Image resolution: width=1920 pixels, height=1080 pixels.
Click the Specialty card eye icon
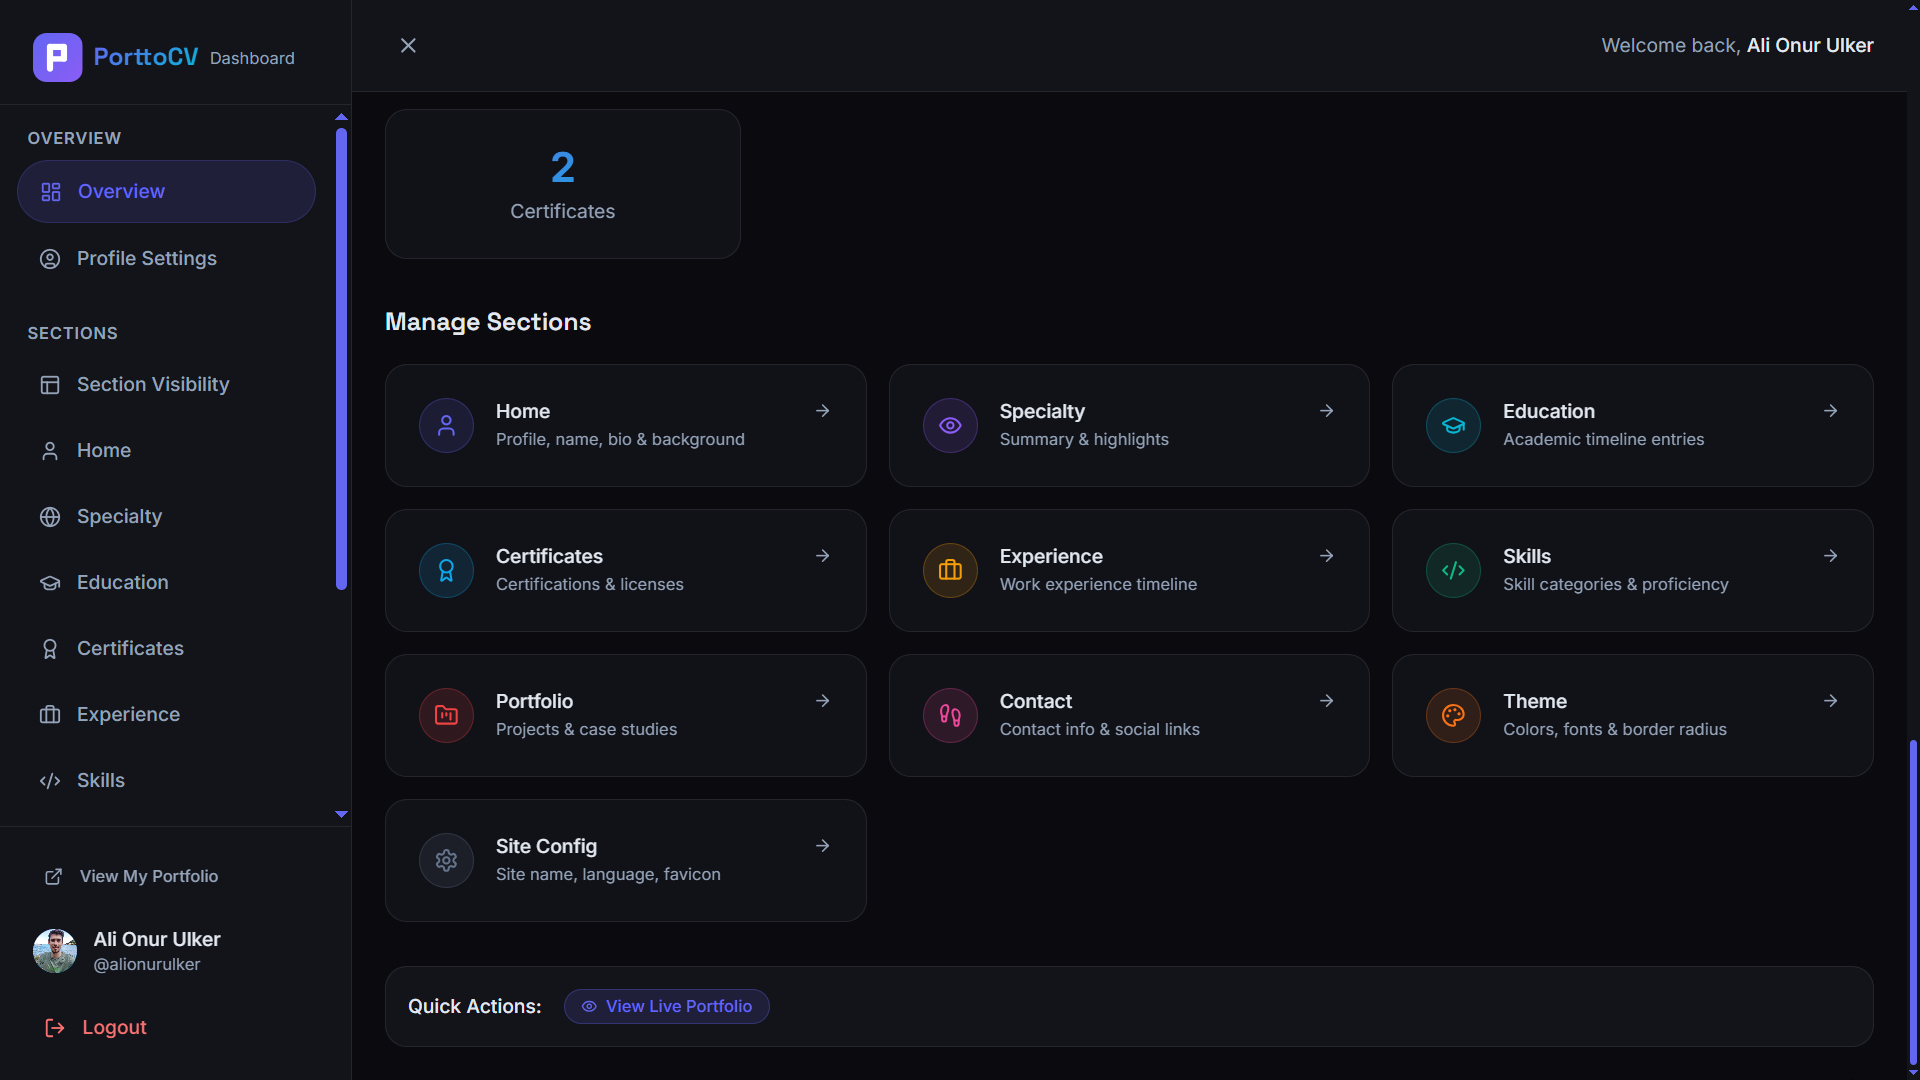point(950,425)
